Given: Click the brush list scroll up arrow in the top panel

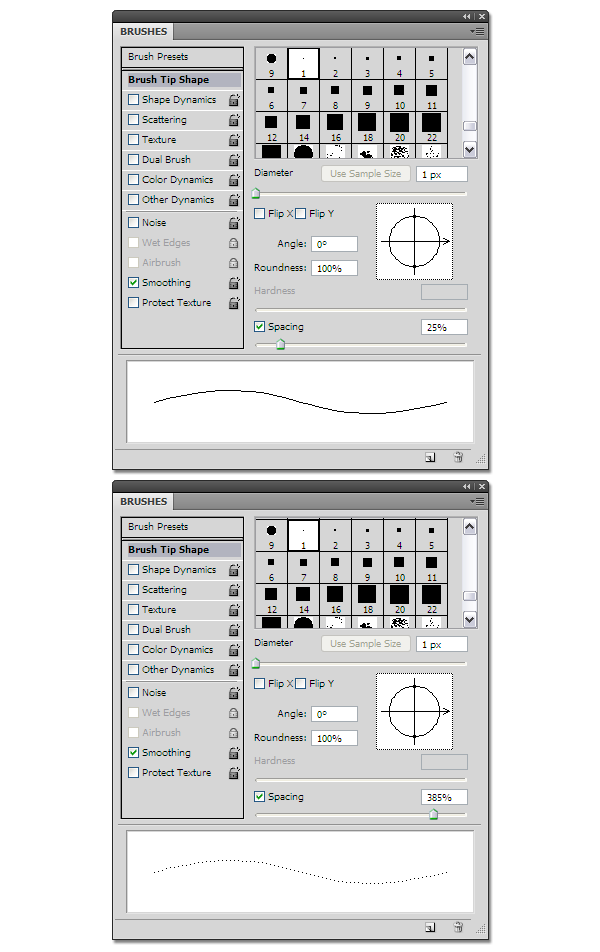Looking at the screenshot, I should click(x=469, y=57).
